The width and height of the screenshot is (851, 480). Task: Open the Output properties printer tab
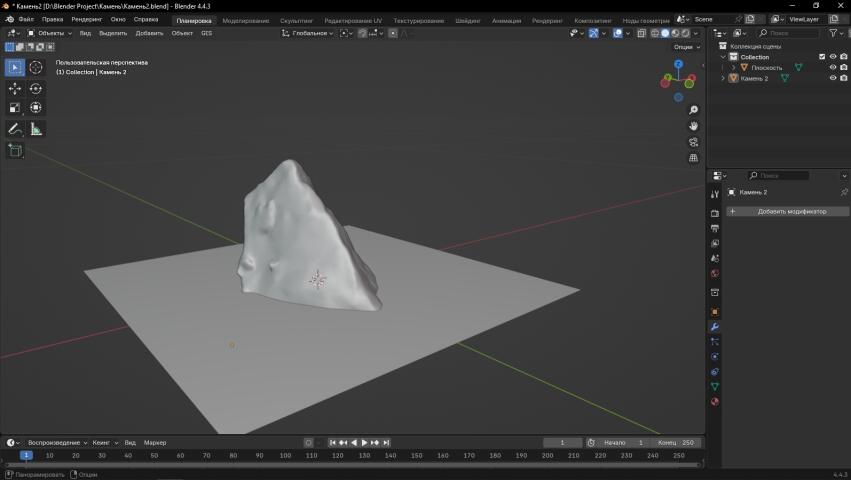click(715, 229)
